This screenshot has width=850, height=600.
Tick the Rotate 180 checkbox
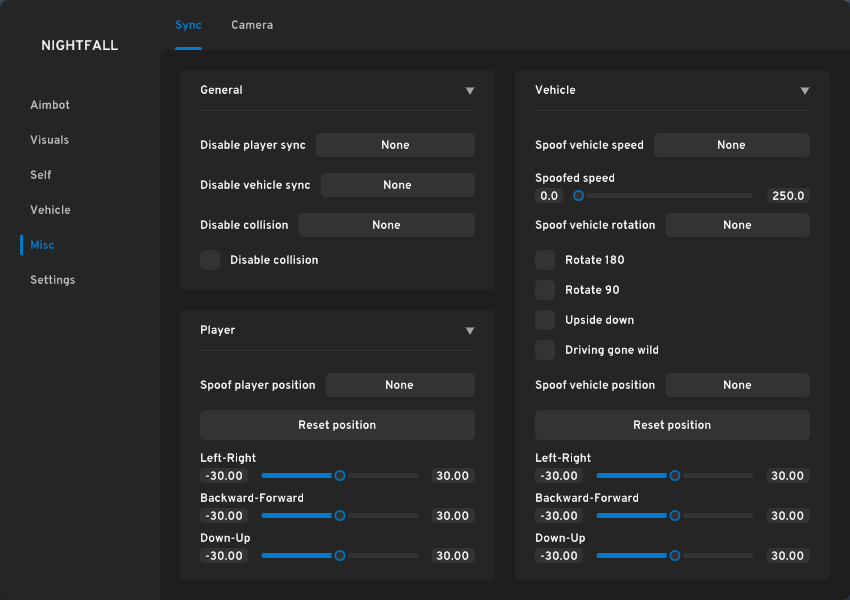tap(545, 260)
